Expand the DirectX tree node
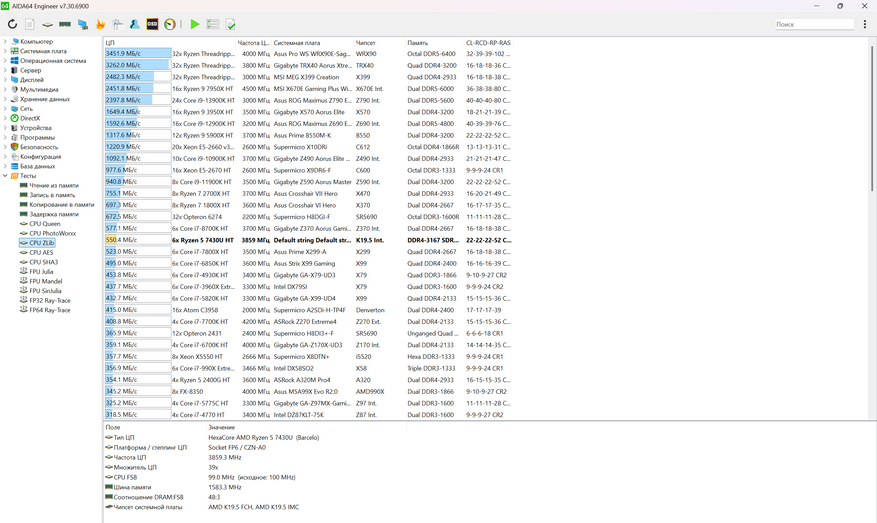877x523 pixels. (x=5, y=118)
